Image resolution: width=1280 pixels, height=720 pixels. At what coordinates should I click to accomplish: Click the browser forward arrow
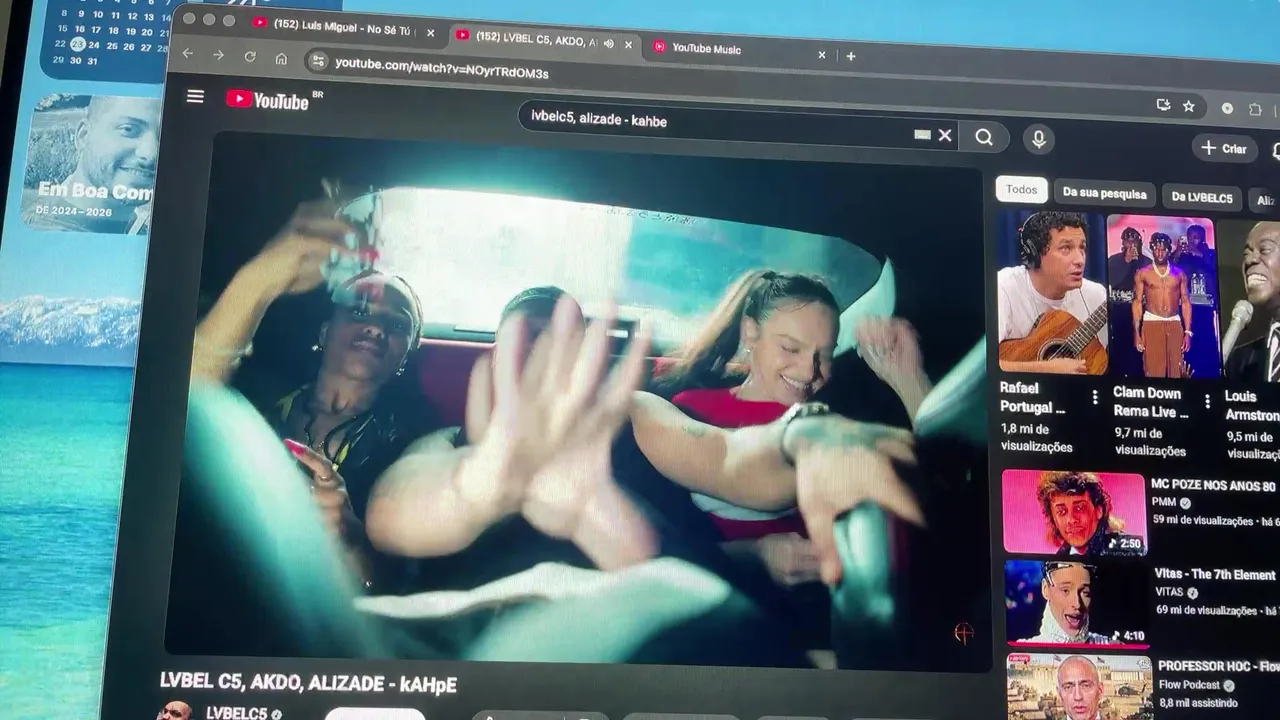(218, 54)
